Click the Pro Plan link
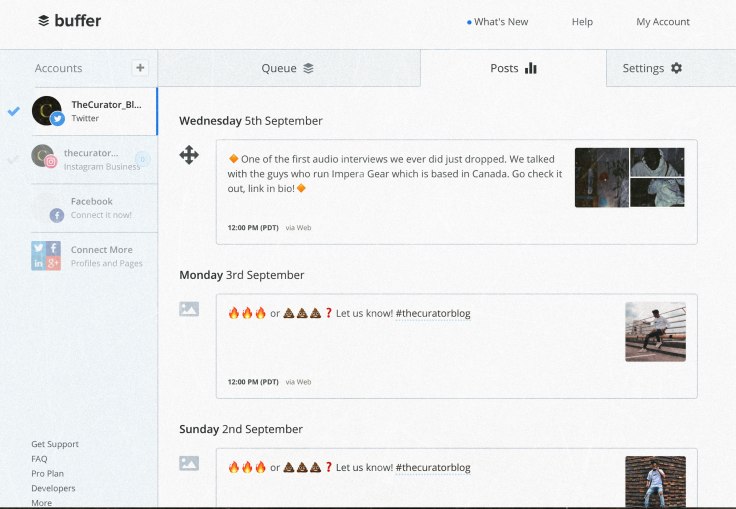The height and width of the screenshot is (509, 736). (x=48, y=473)
